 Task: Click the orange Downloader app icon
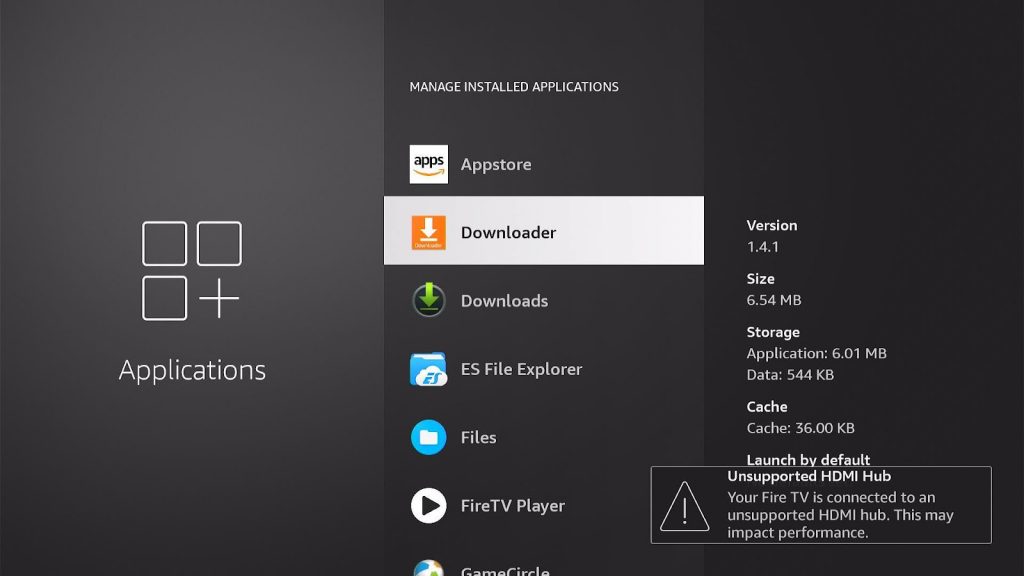[428, 232]
